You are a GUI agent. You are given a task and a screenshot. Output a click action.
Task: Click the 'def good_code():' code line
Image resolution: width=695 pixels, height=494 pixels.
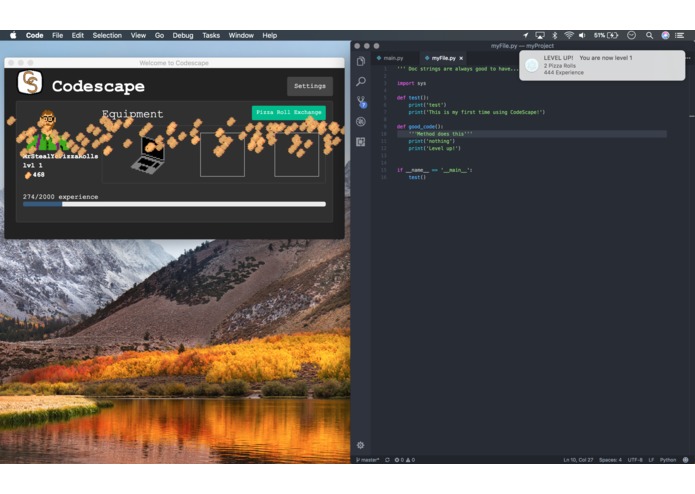tap(420, 127)
